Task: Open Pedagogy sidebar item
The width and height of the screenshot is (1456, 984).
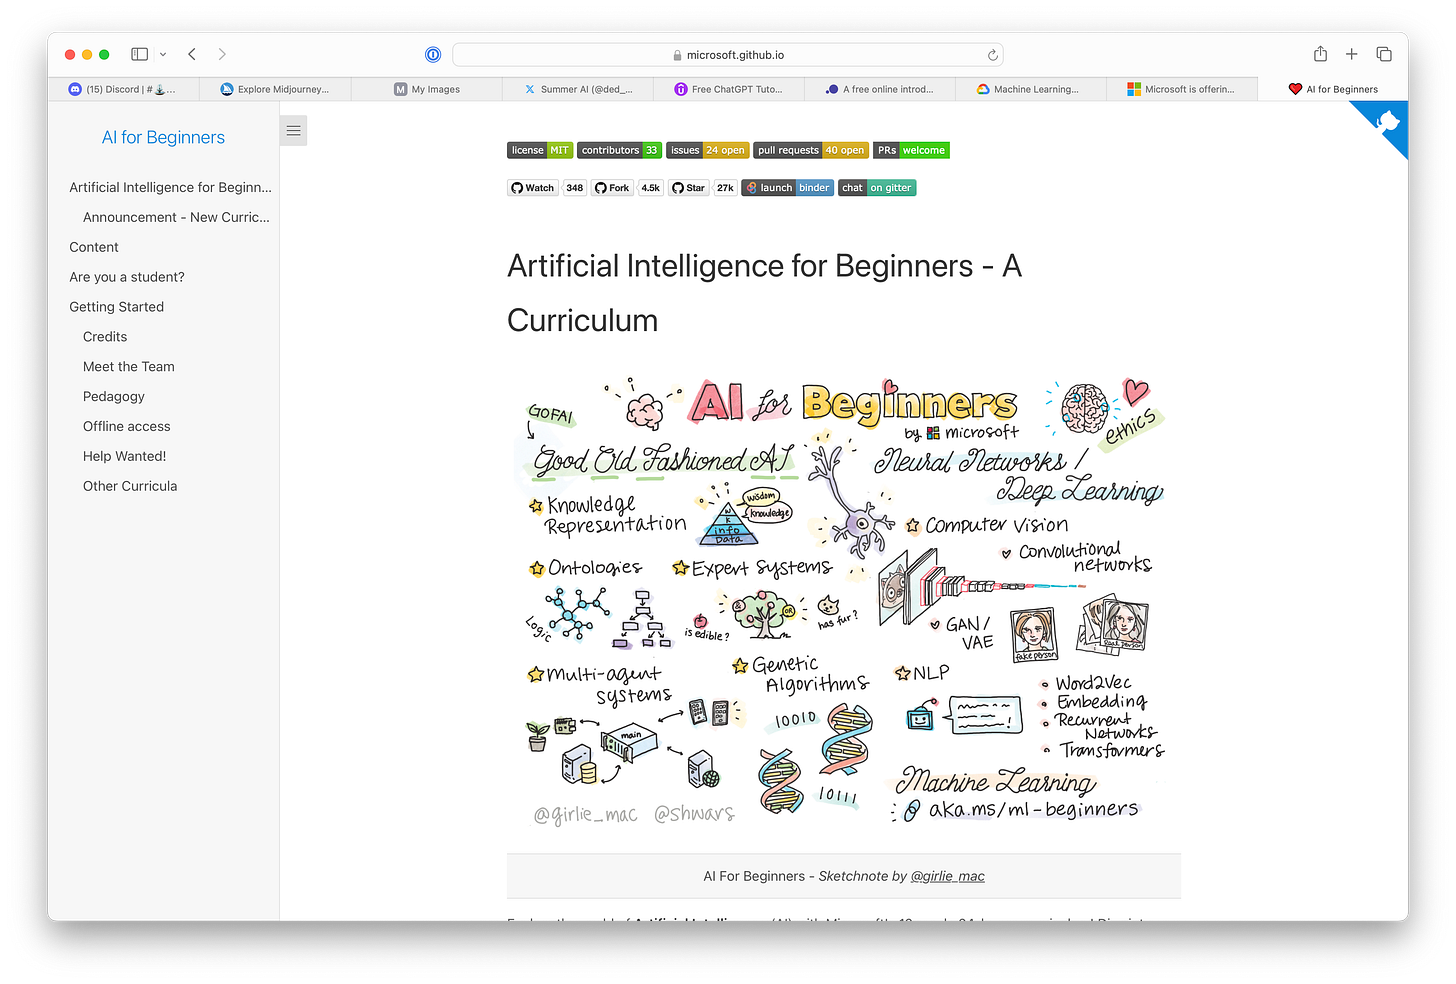Action: click(114, 397)
